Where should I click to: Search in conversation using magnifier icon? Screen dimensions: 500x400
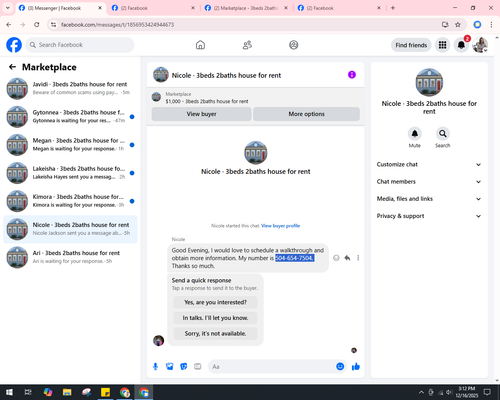(443, 134)
